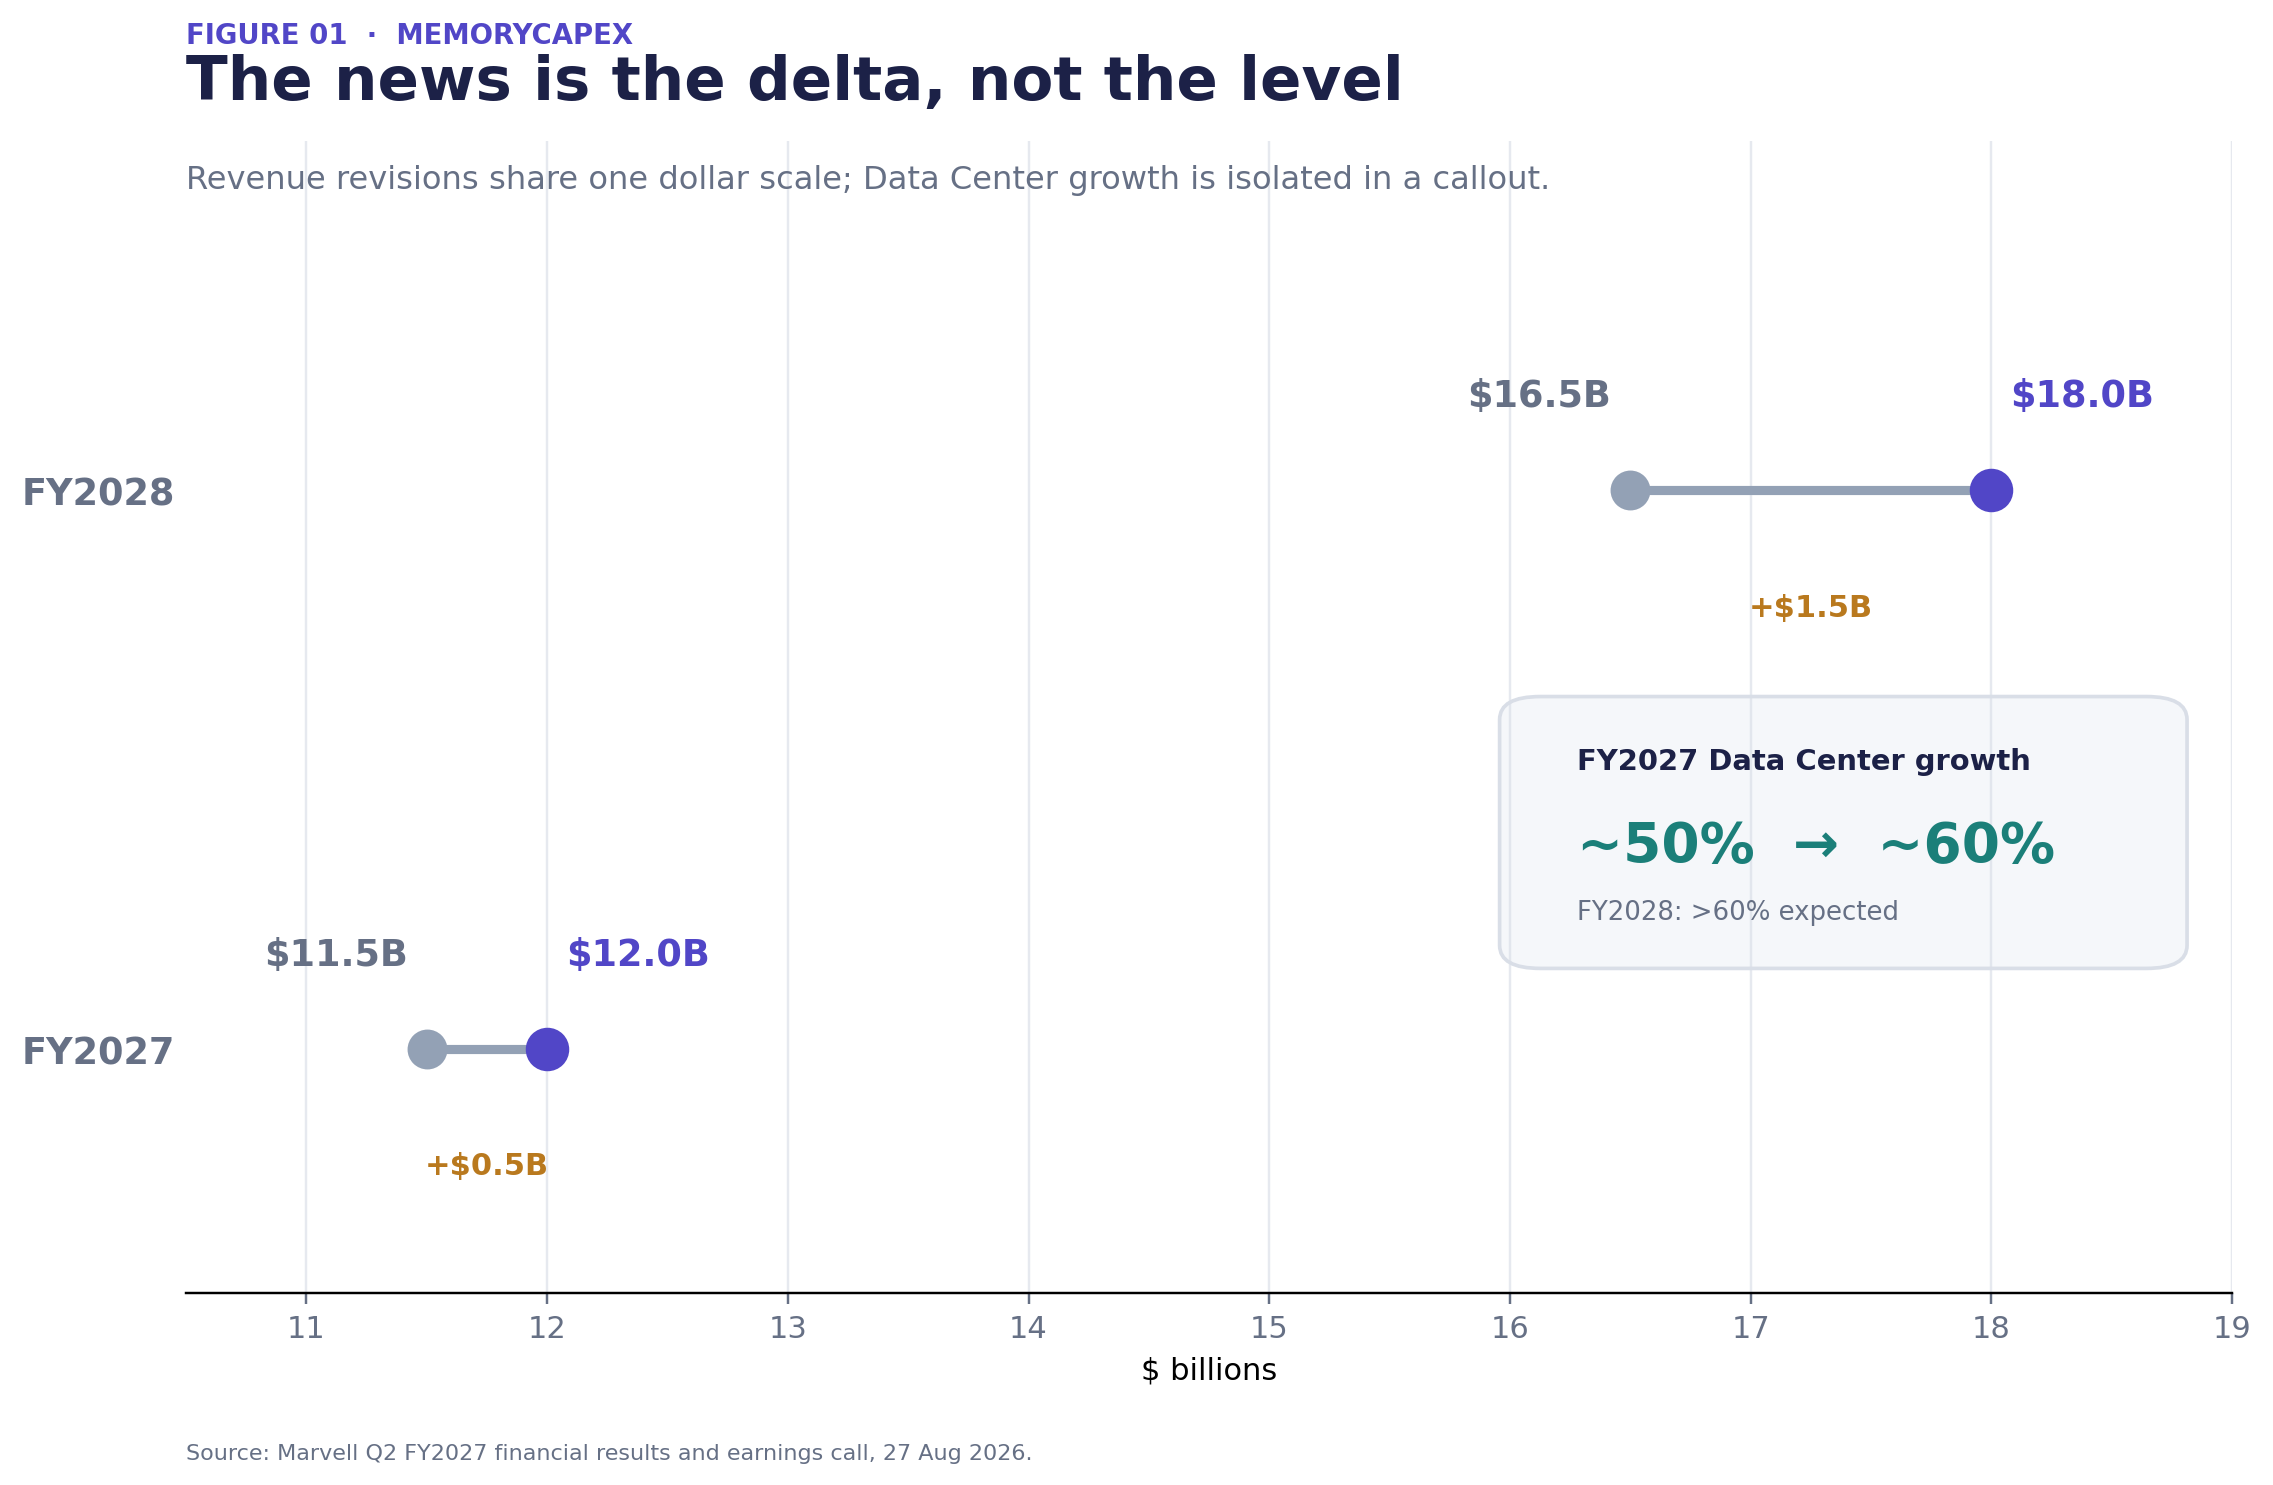
Task: Click the FY2027 Data Center growth heading
Action: pyautogui.click(x=1803, y=760)
